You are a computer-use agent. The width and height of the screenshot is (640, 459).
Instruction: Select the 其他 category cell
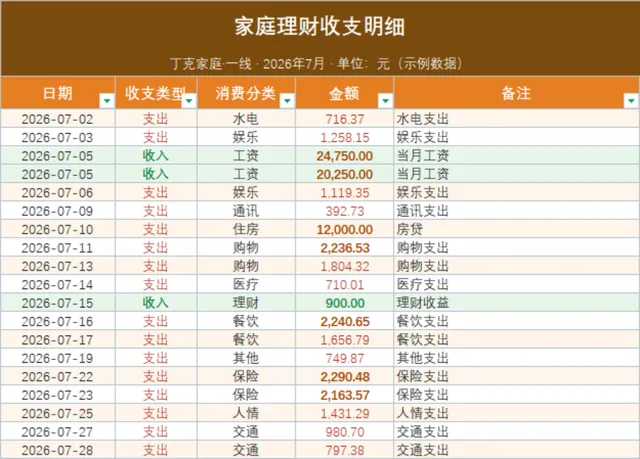(246, 358)
